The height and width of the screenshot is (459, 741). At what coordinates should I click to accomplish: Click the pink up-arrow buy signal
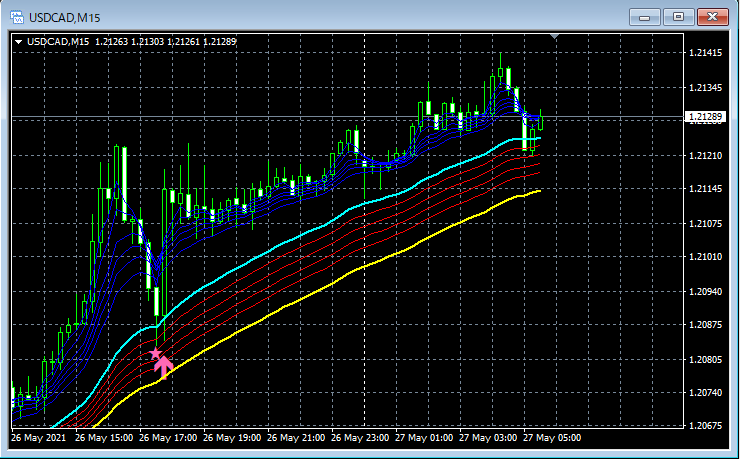pos(164,368)
